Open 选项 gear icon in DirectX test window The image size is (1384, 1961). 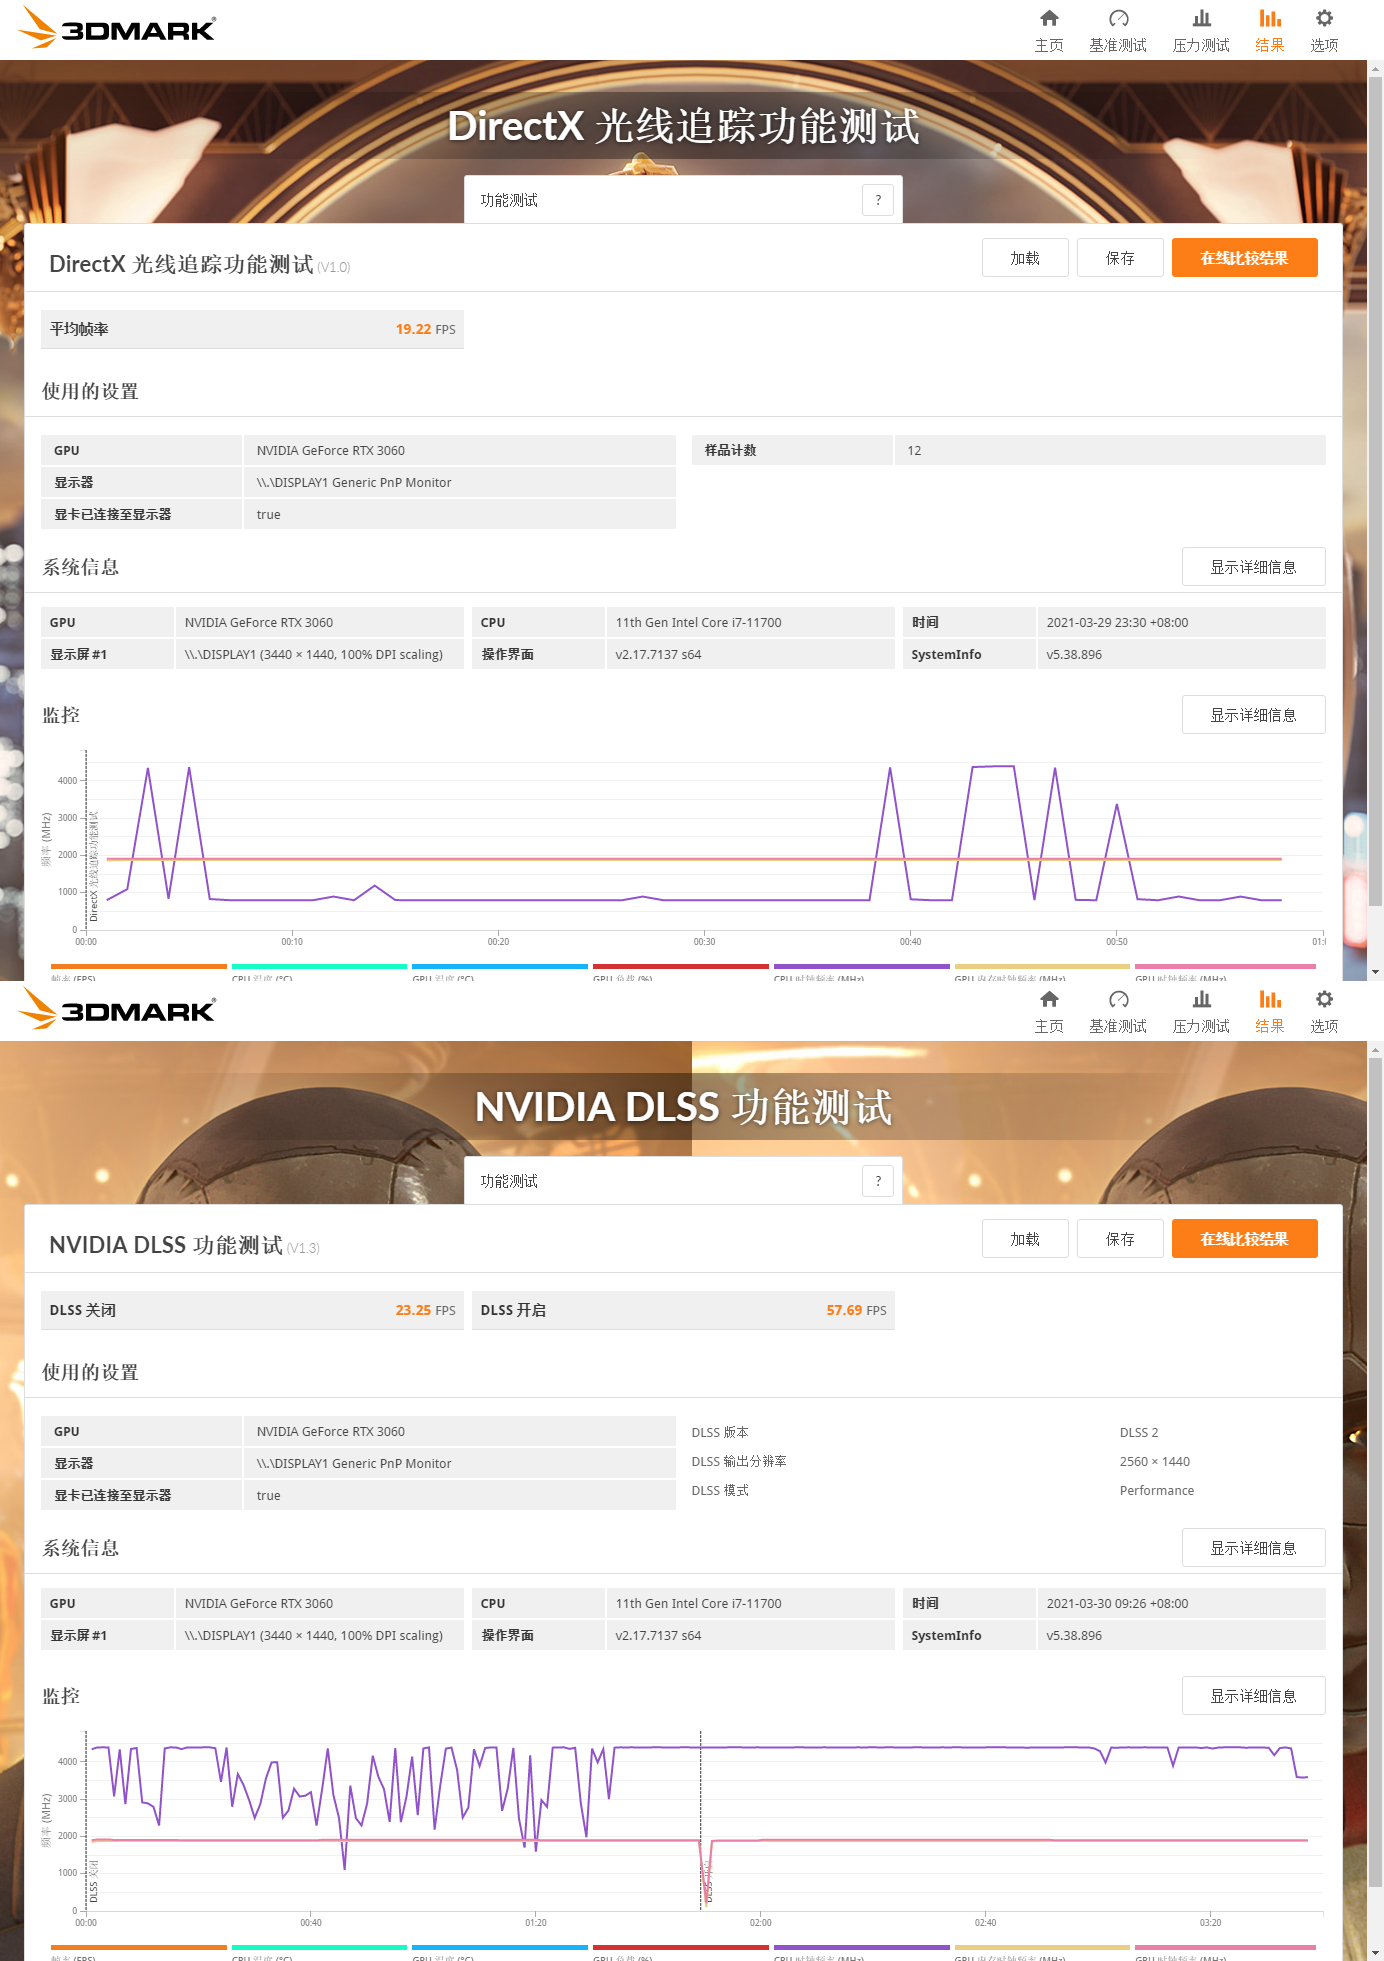tap(1324, 18)
